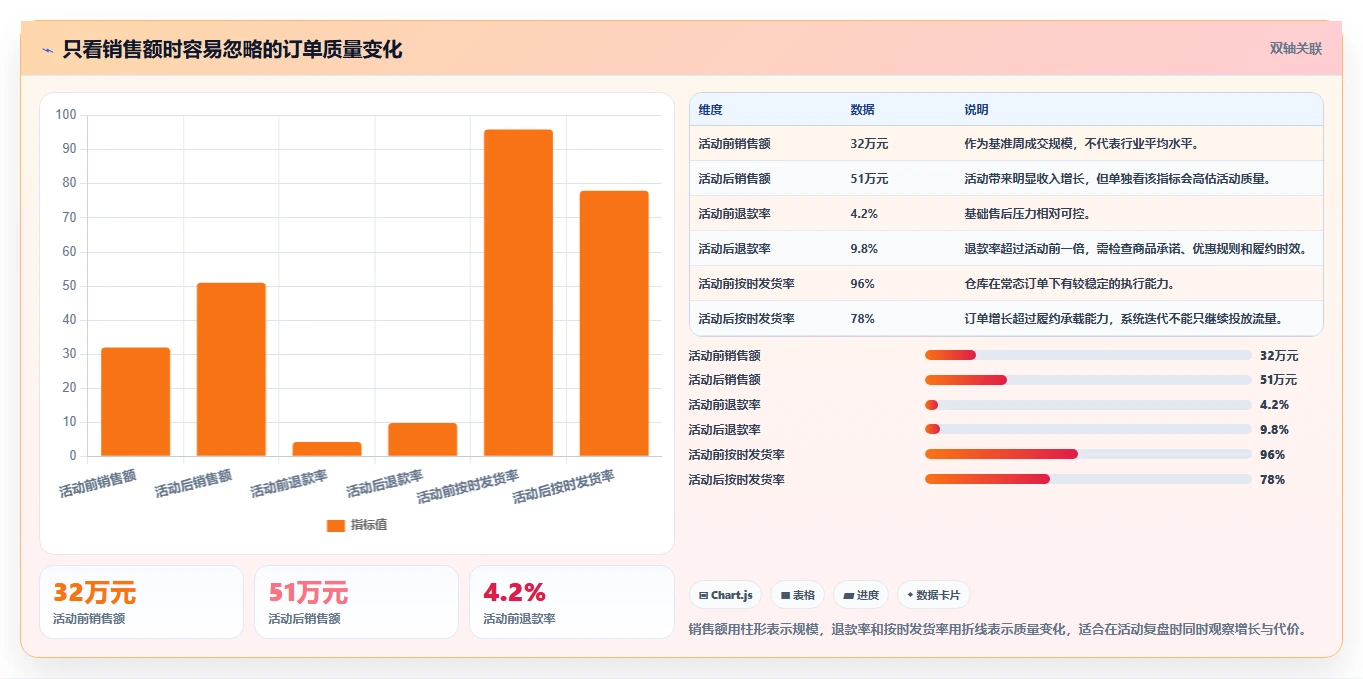Click table cell 4.2%
Image resolution: width=1363 pixels, height=679 pixels.
point(864,214)
